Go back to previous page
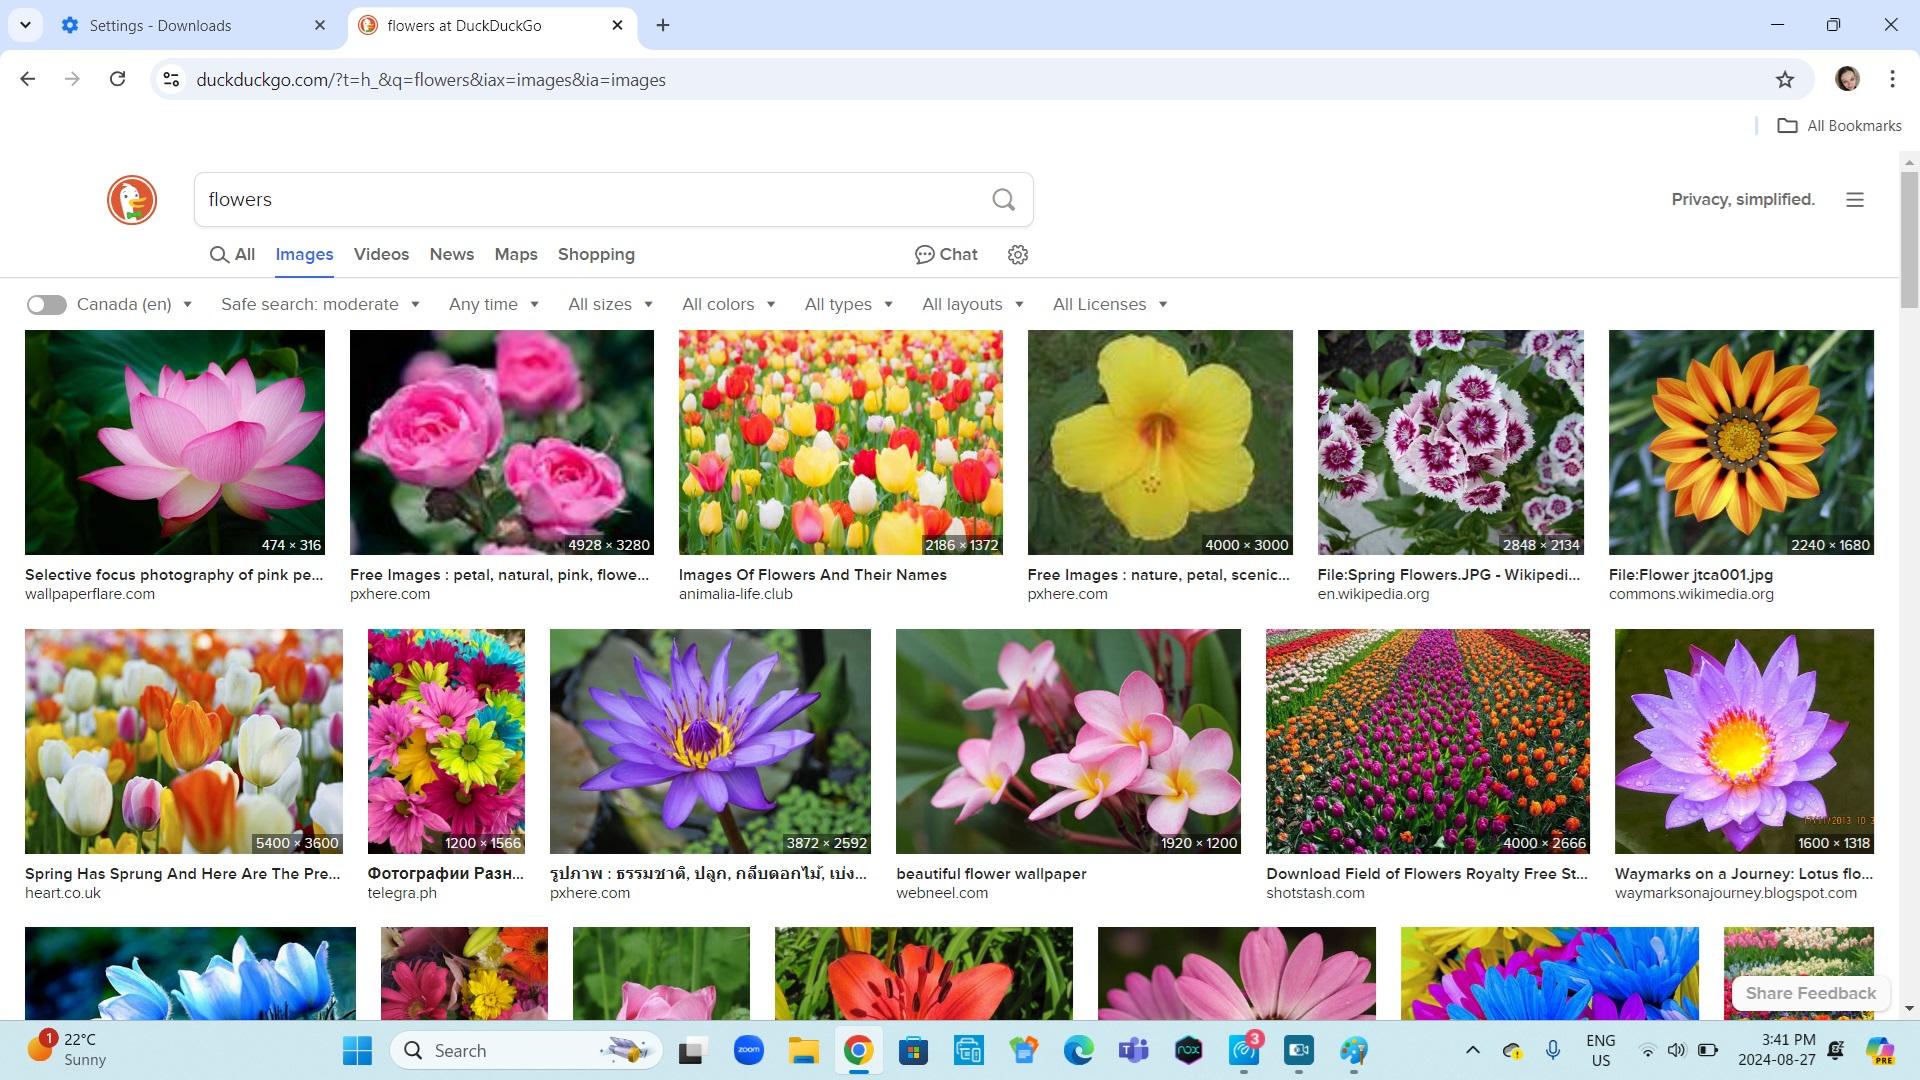This screenshot has width=1920, height=1080. (28, 79)
